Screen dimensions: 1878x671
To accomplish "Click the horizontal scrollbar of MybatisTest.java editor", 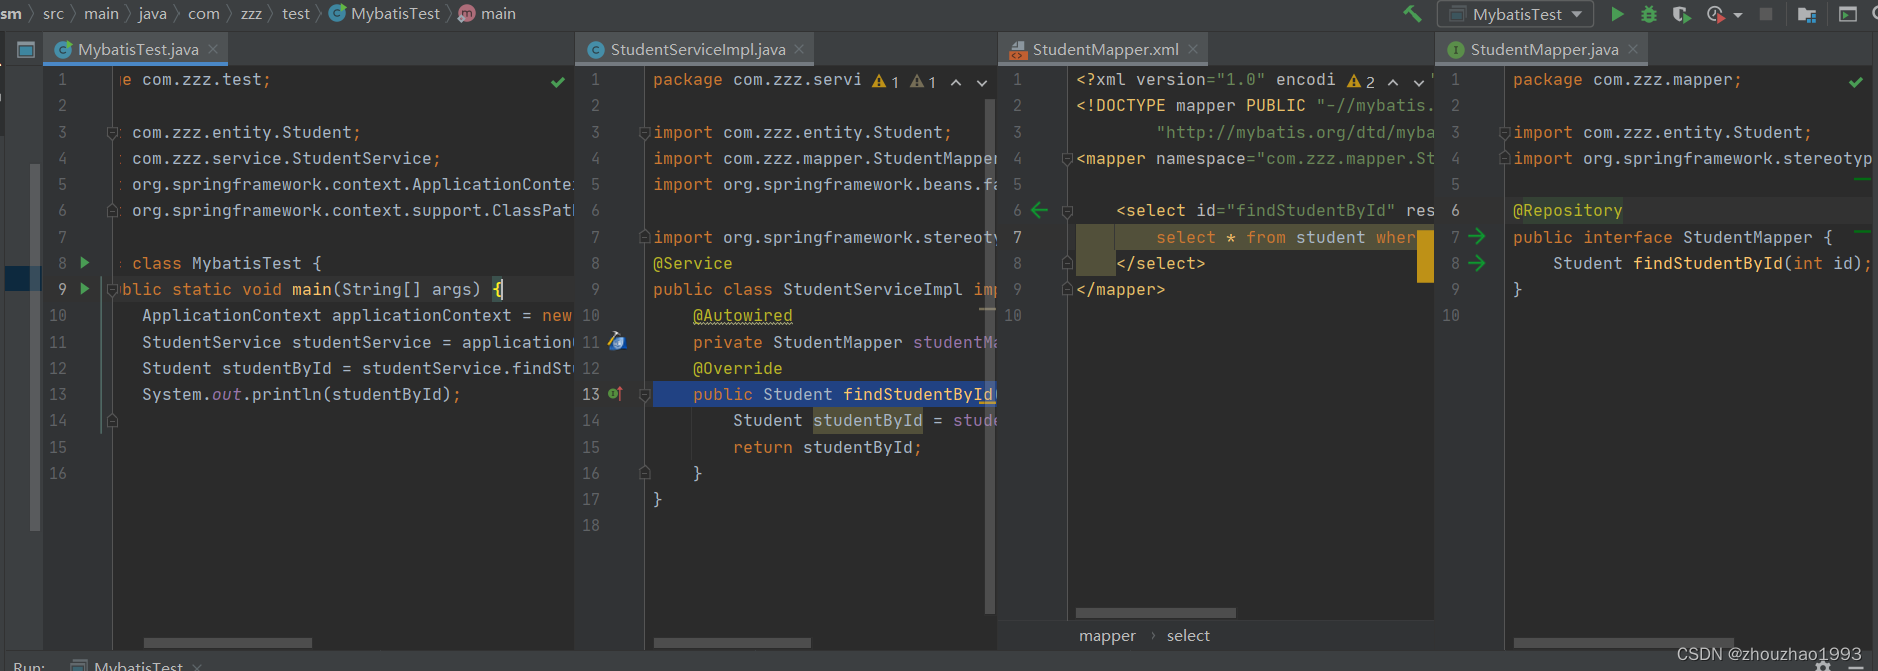I will 228,643.
